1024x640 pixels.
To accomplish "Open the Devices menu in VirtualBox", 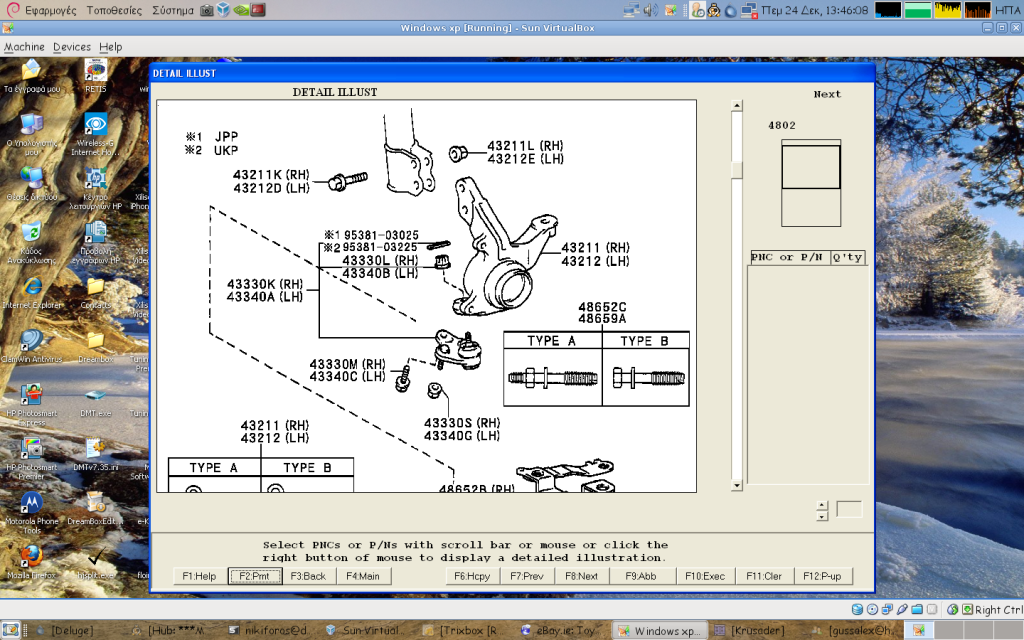I will [72, 47].
